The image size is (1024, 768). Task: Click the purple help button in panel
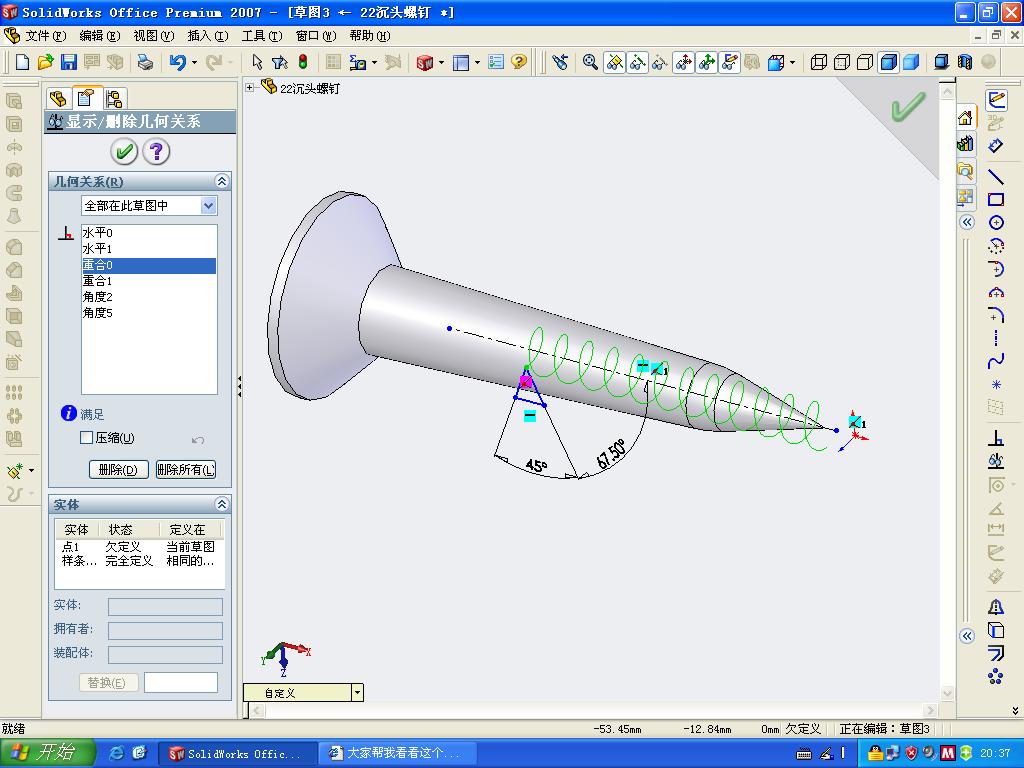coord(156,152)
